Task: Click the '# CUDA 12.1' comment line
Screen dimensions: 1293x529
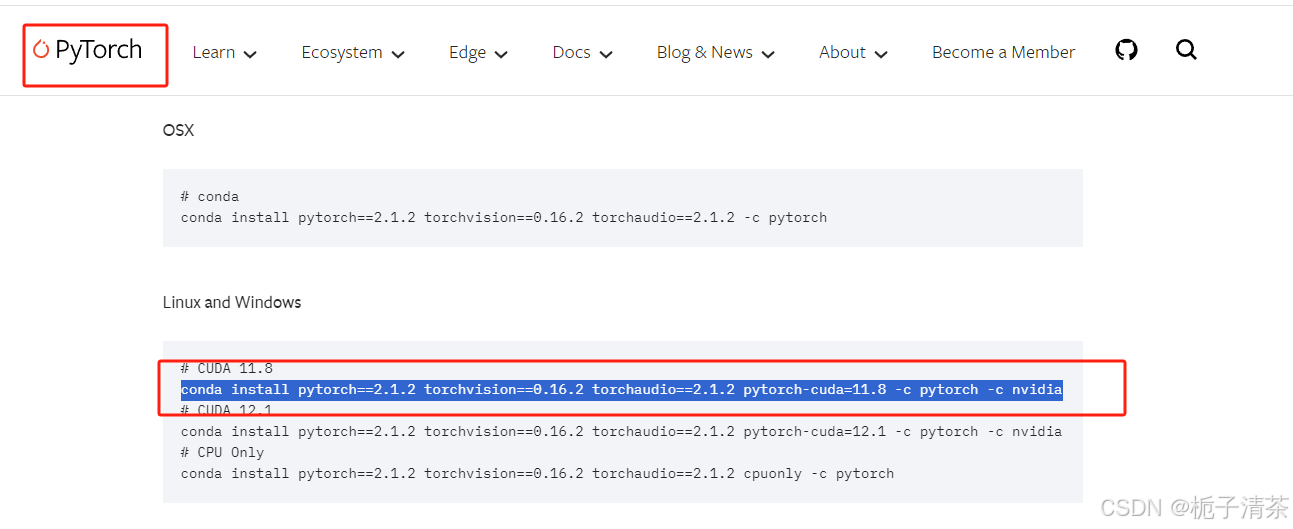Action: coord(227,410)
